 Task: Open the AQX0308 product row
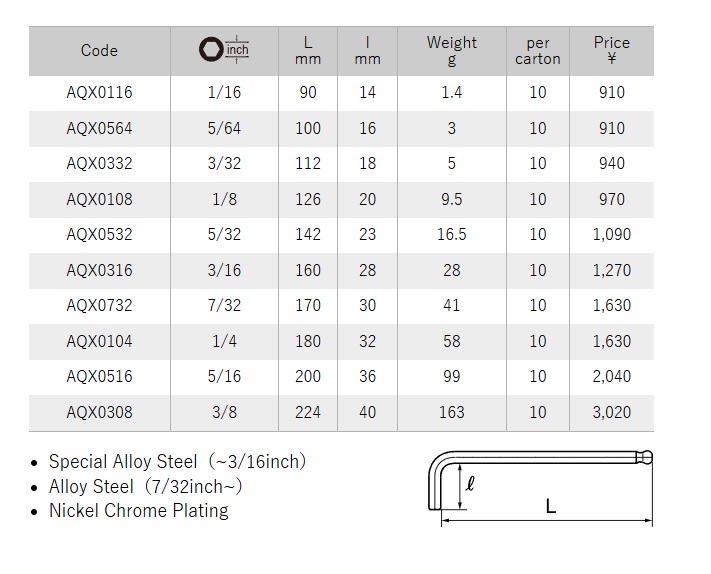[99, 412]
